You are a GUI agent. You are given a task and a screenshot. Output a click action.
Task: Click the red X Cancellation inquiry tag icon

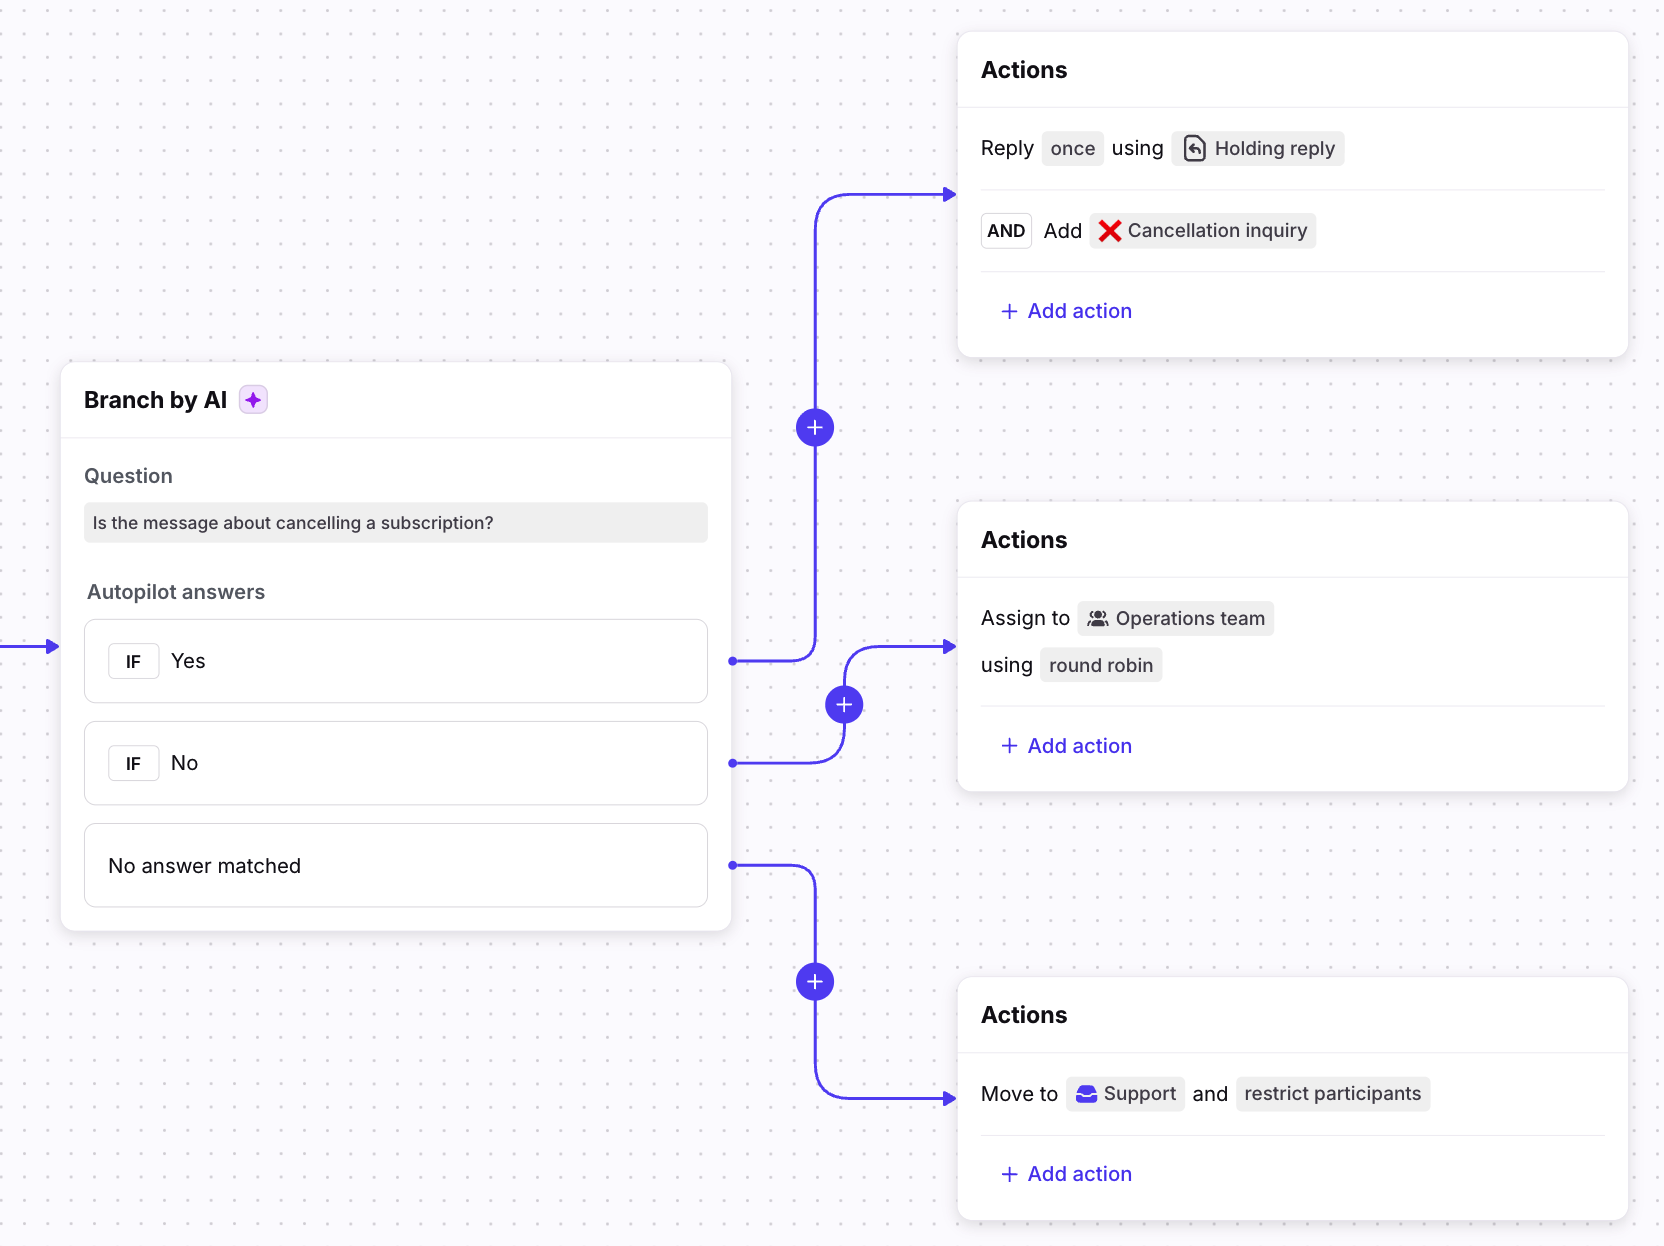coord(1109,231)
